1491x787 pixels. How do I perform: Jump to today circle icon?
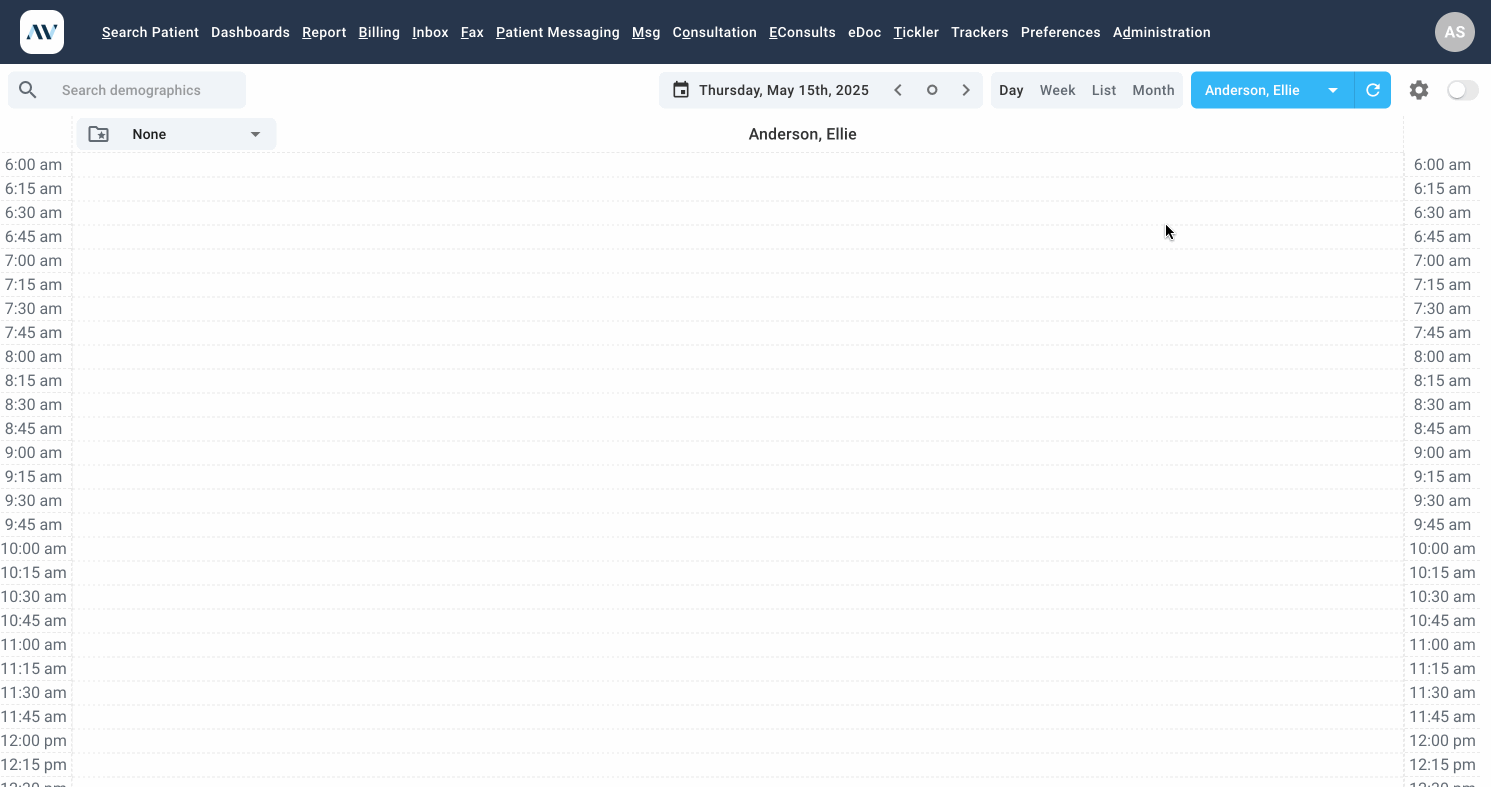pyautogui.click(x=932, y=90)
